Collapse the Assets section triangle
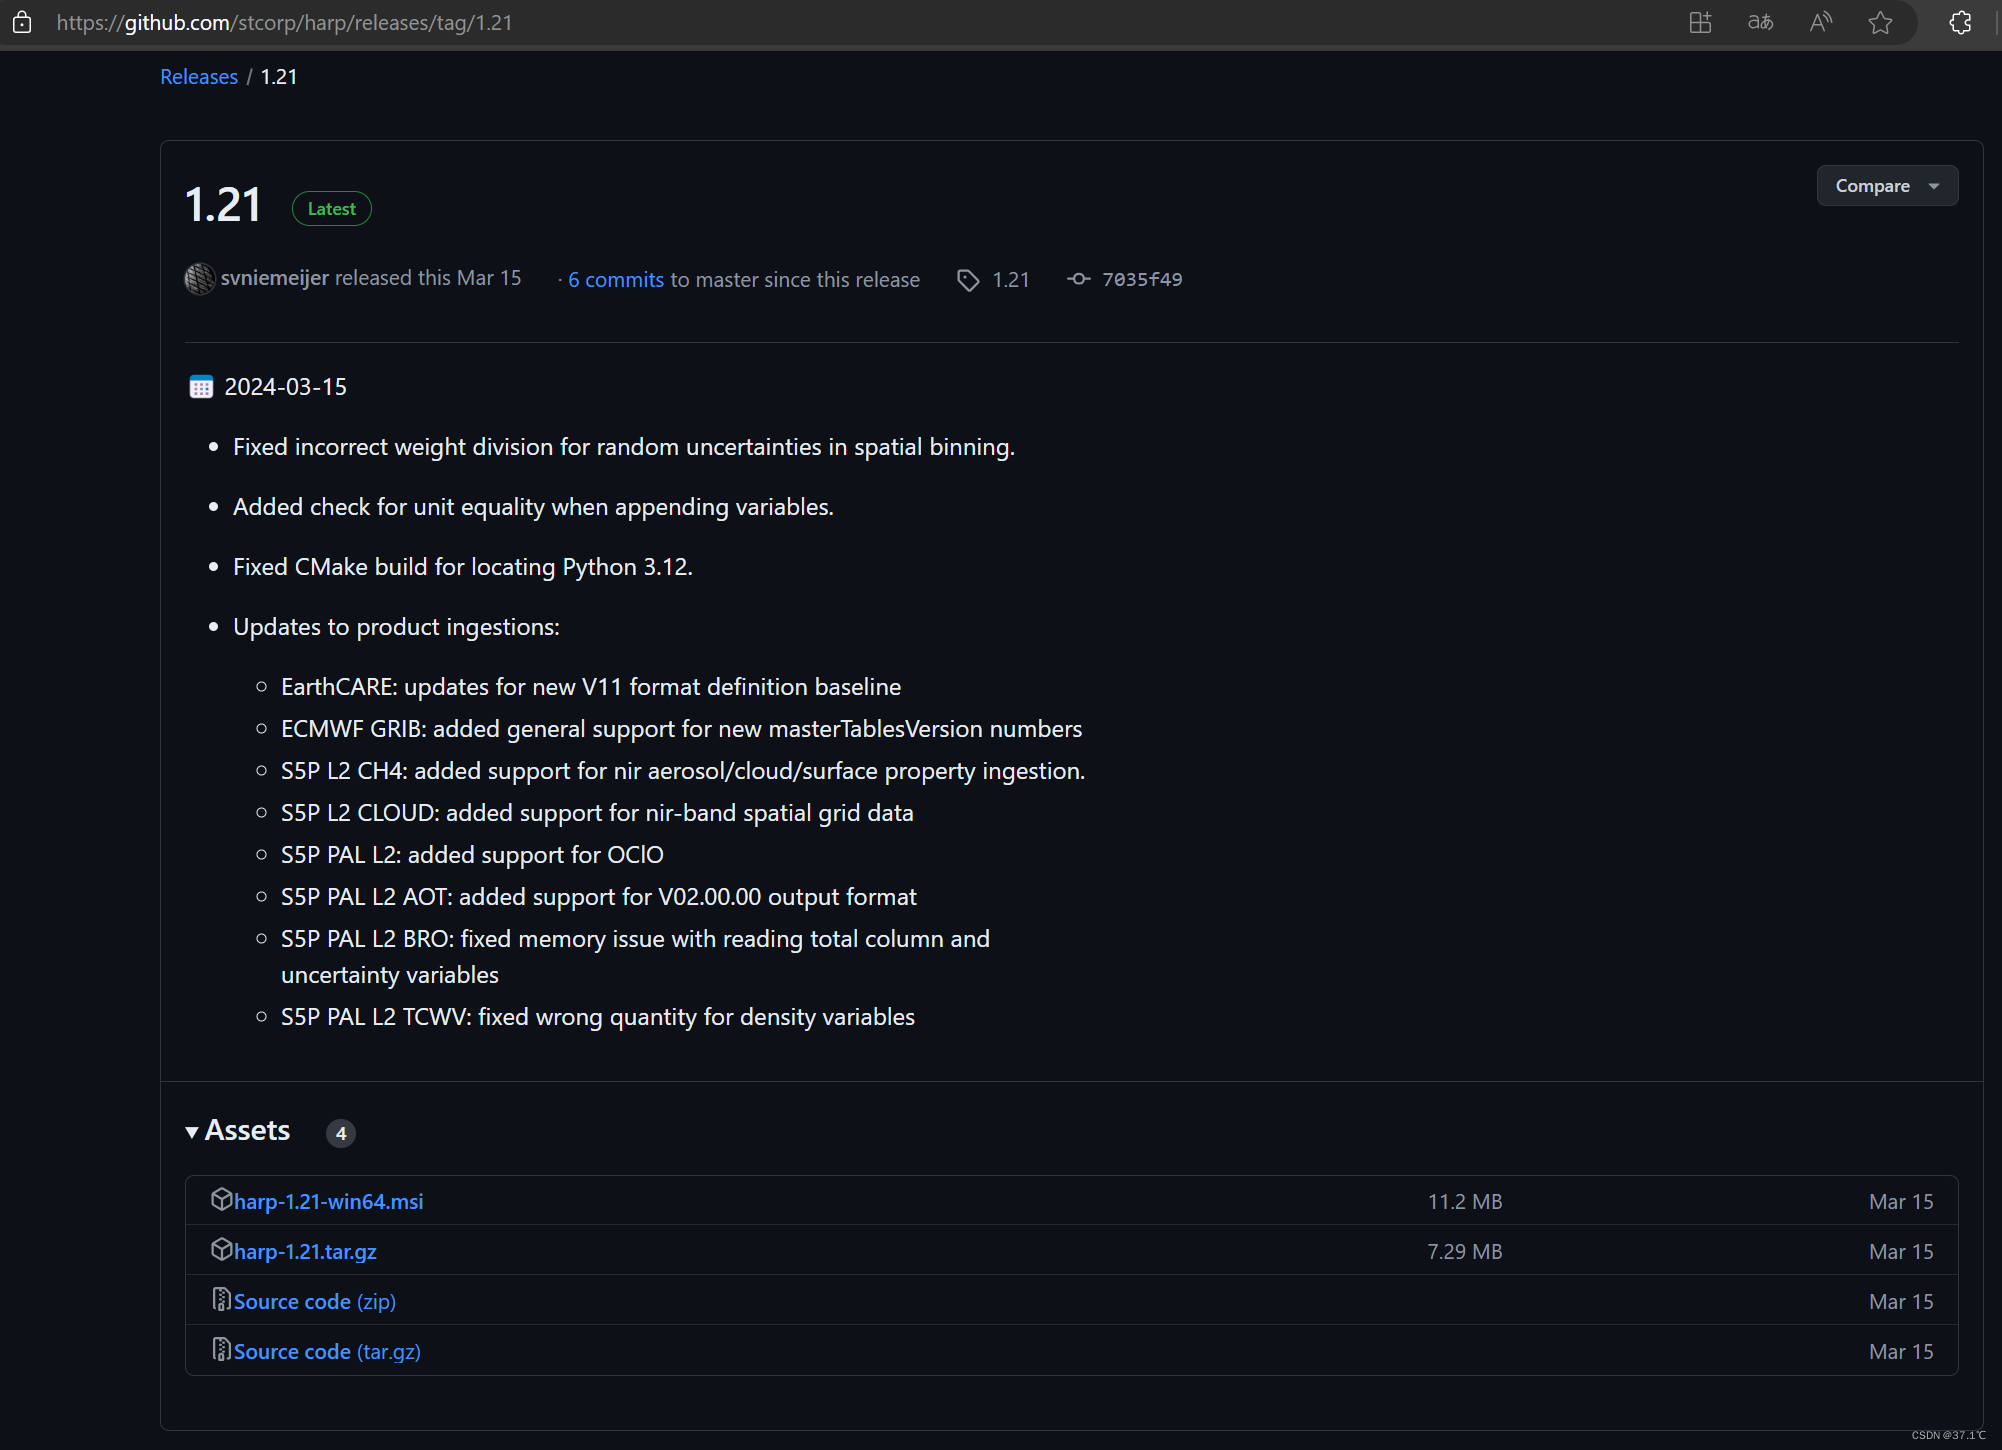2002x1450 pixels. click(192, 1132)
